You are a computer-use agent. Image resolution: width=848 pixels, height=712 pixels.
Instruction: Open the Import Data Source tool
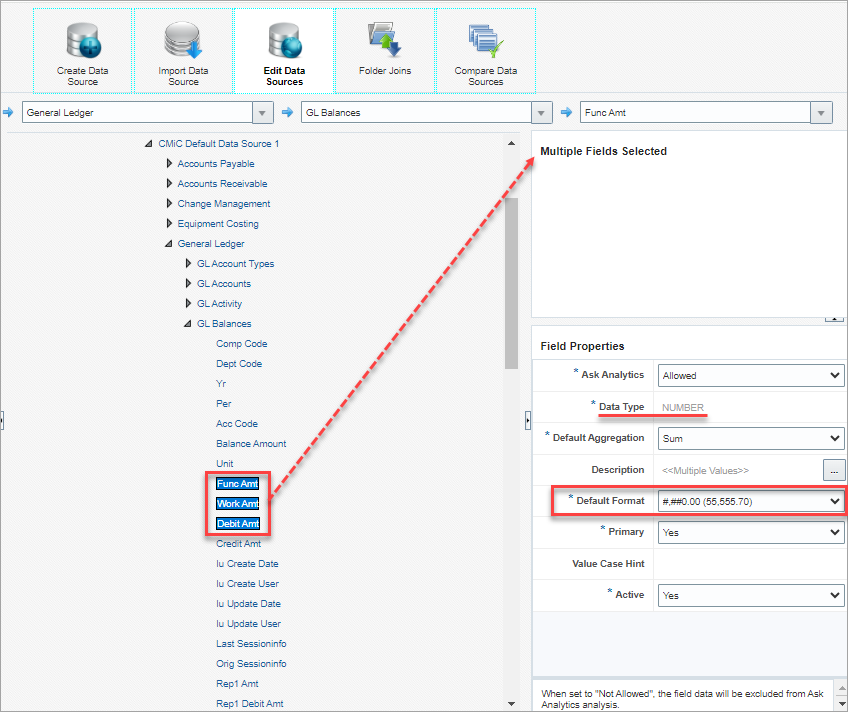pyautogui.click(x=183, y=51)
